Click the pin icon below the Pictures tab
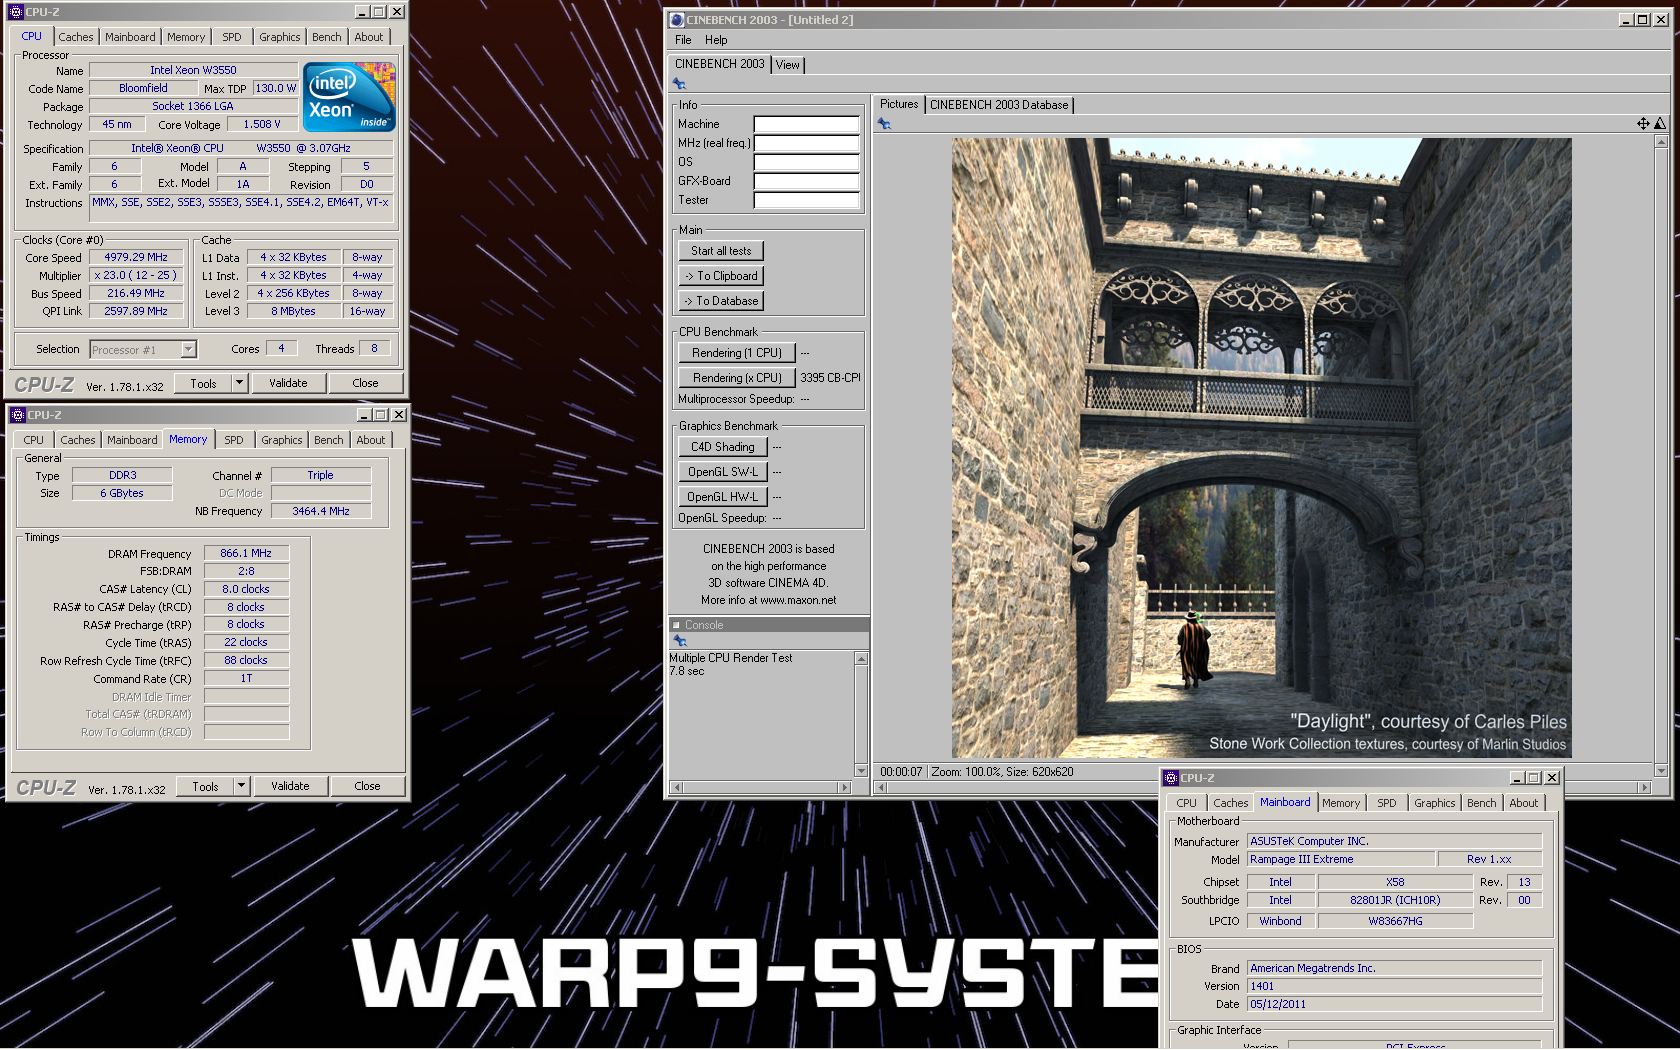Image resolution: width=1680 pixels, height=1050 pixels. [x=884, y=124]
